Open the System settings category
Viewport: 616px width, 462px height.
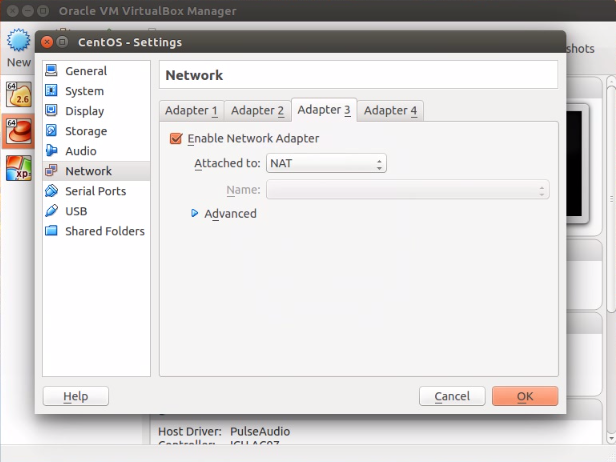click(x=96, y=91)
